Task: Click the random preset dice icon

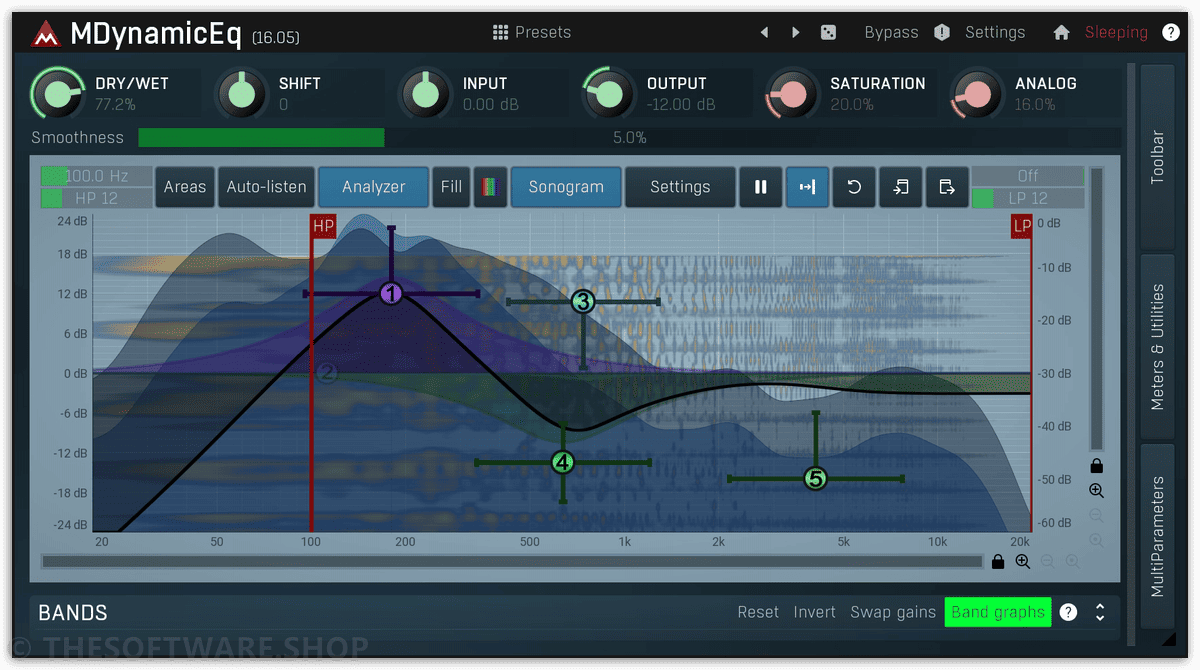Action: coord(829,32)
